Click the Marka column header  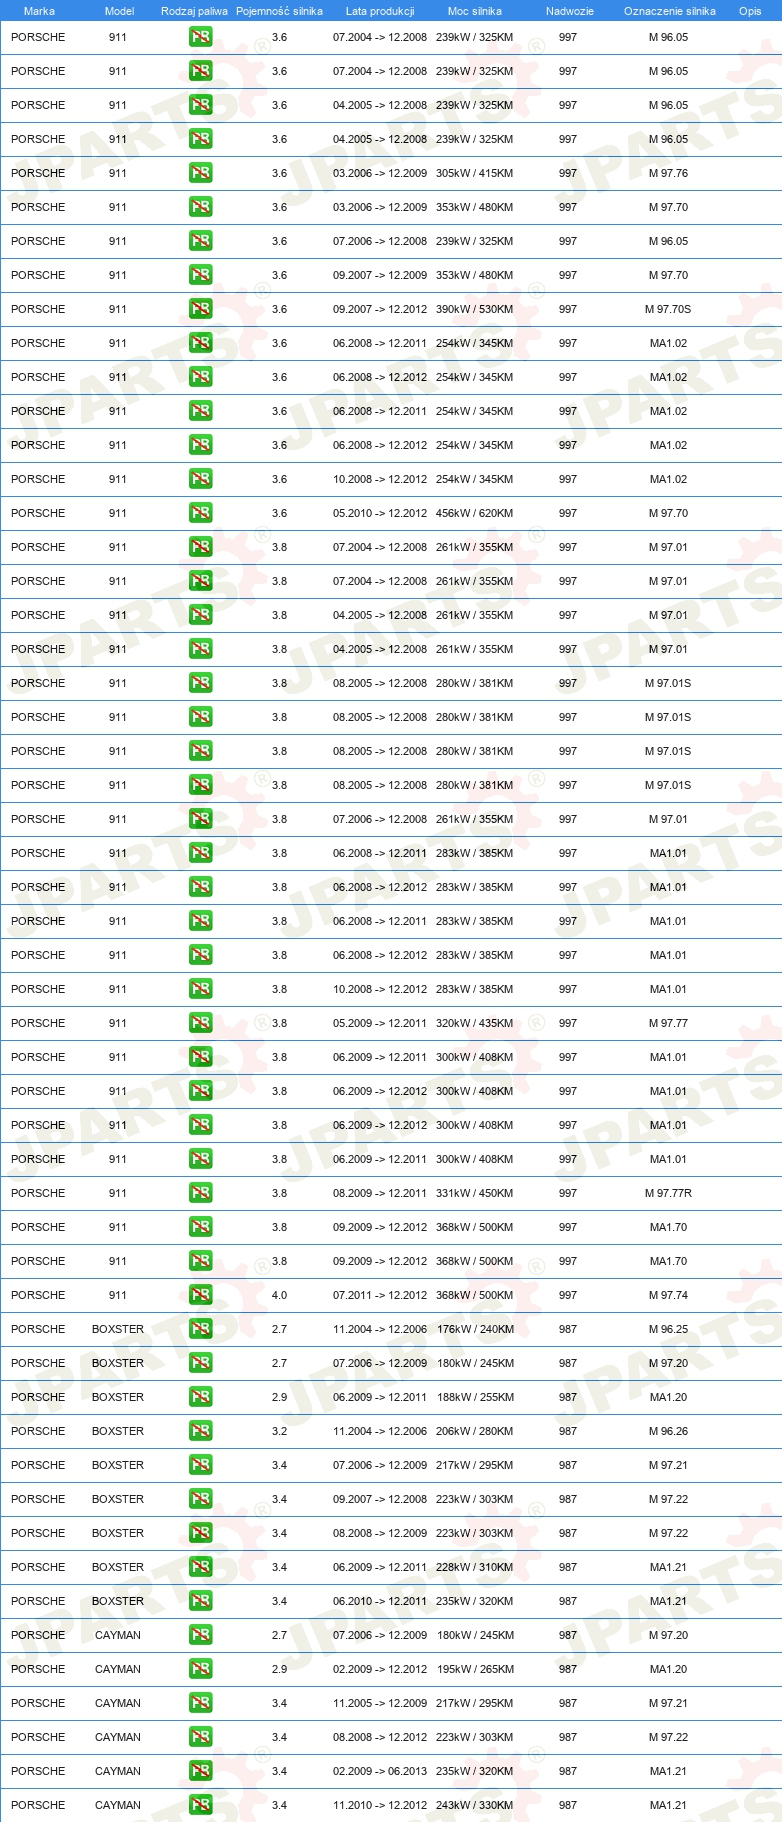[x=39, y=11]
